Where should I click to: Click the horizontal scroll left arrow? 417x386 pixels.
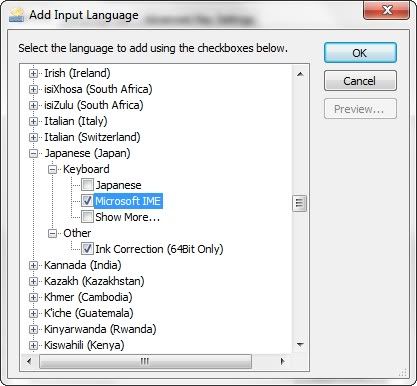pyautogui.click(x=29, y=361)
